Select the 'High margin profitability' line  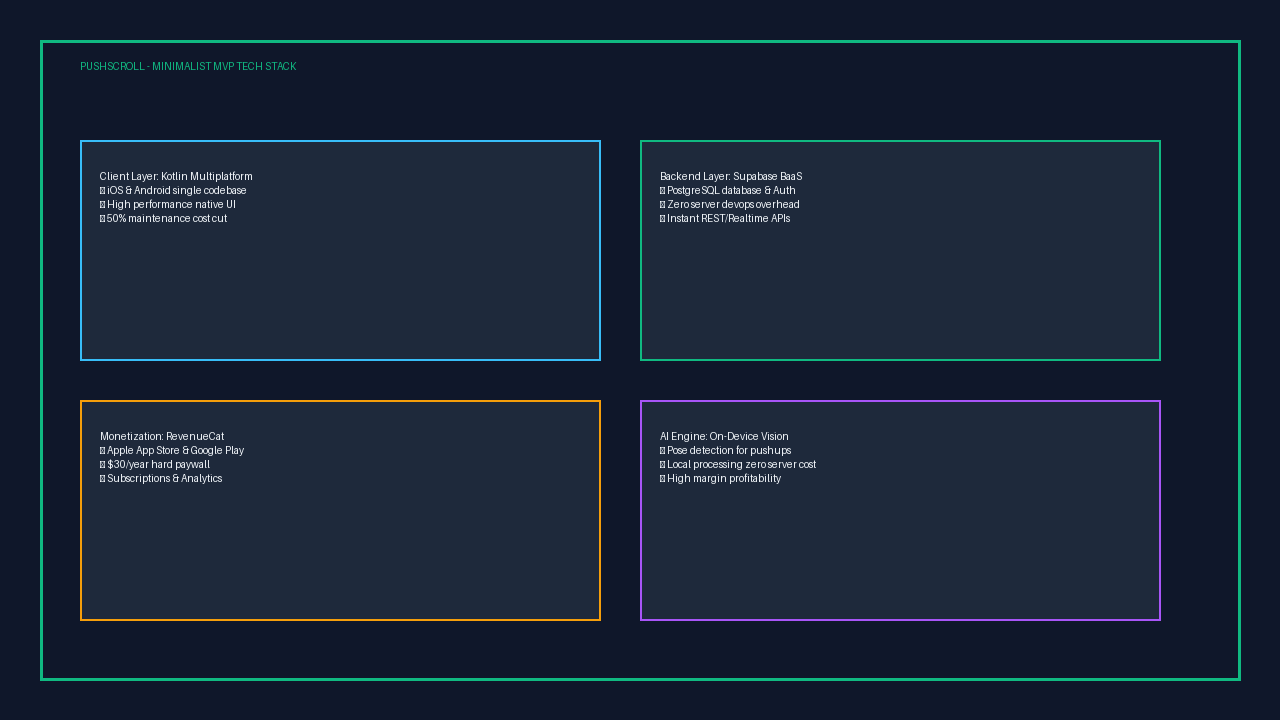[721, 479]
